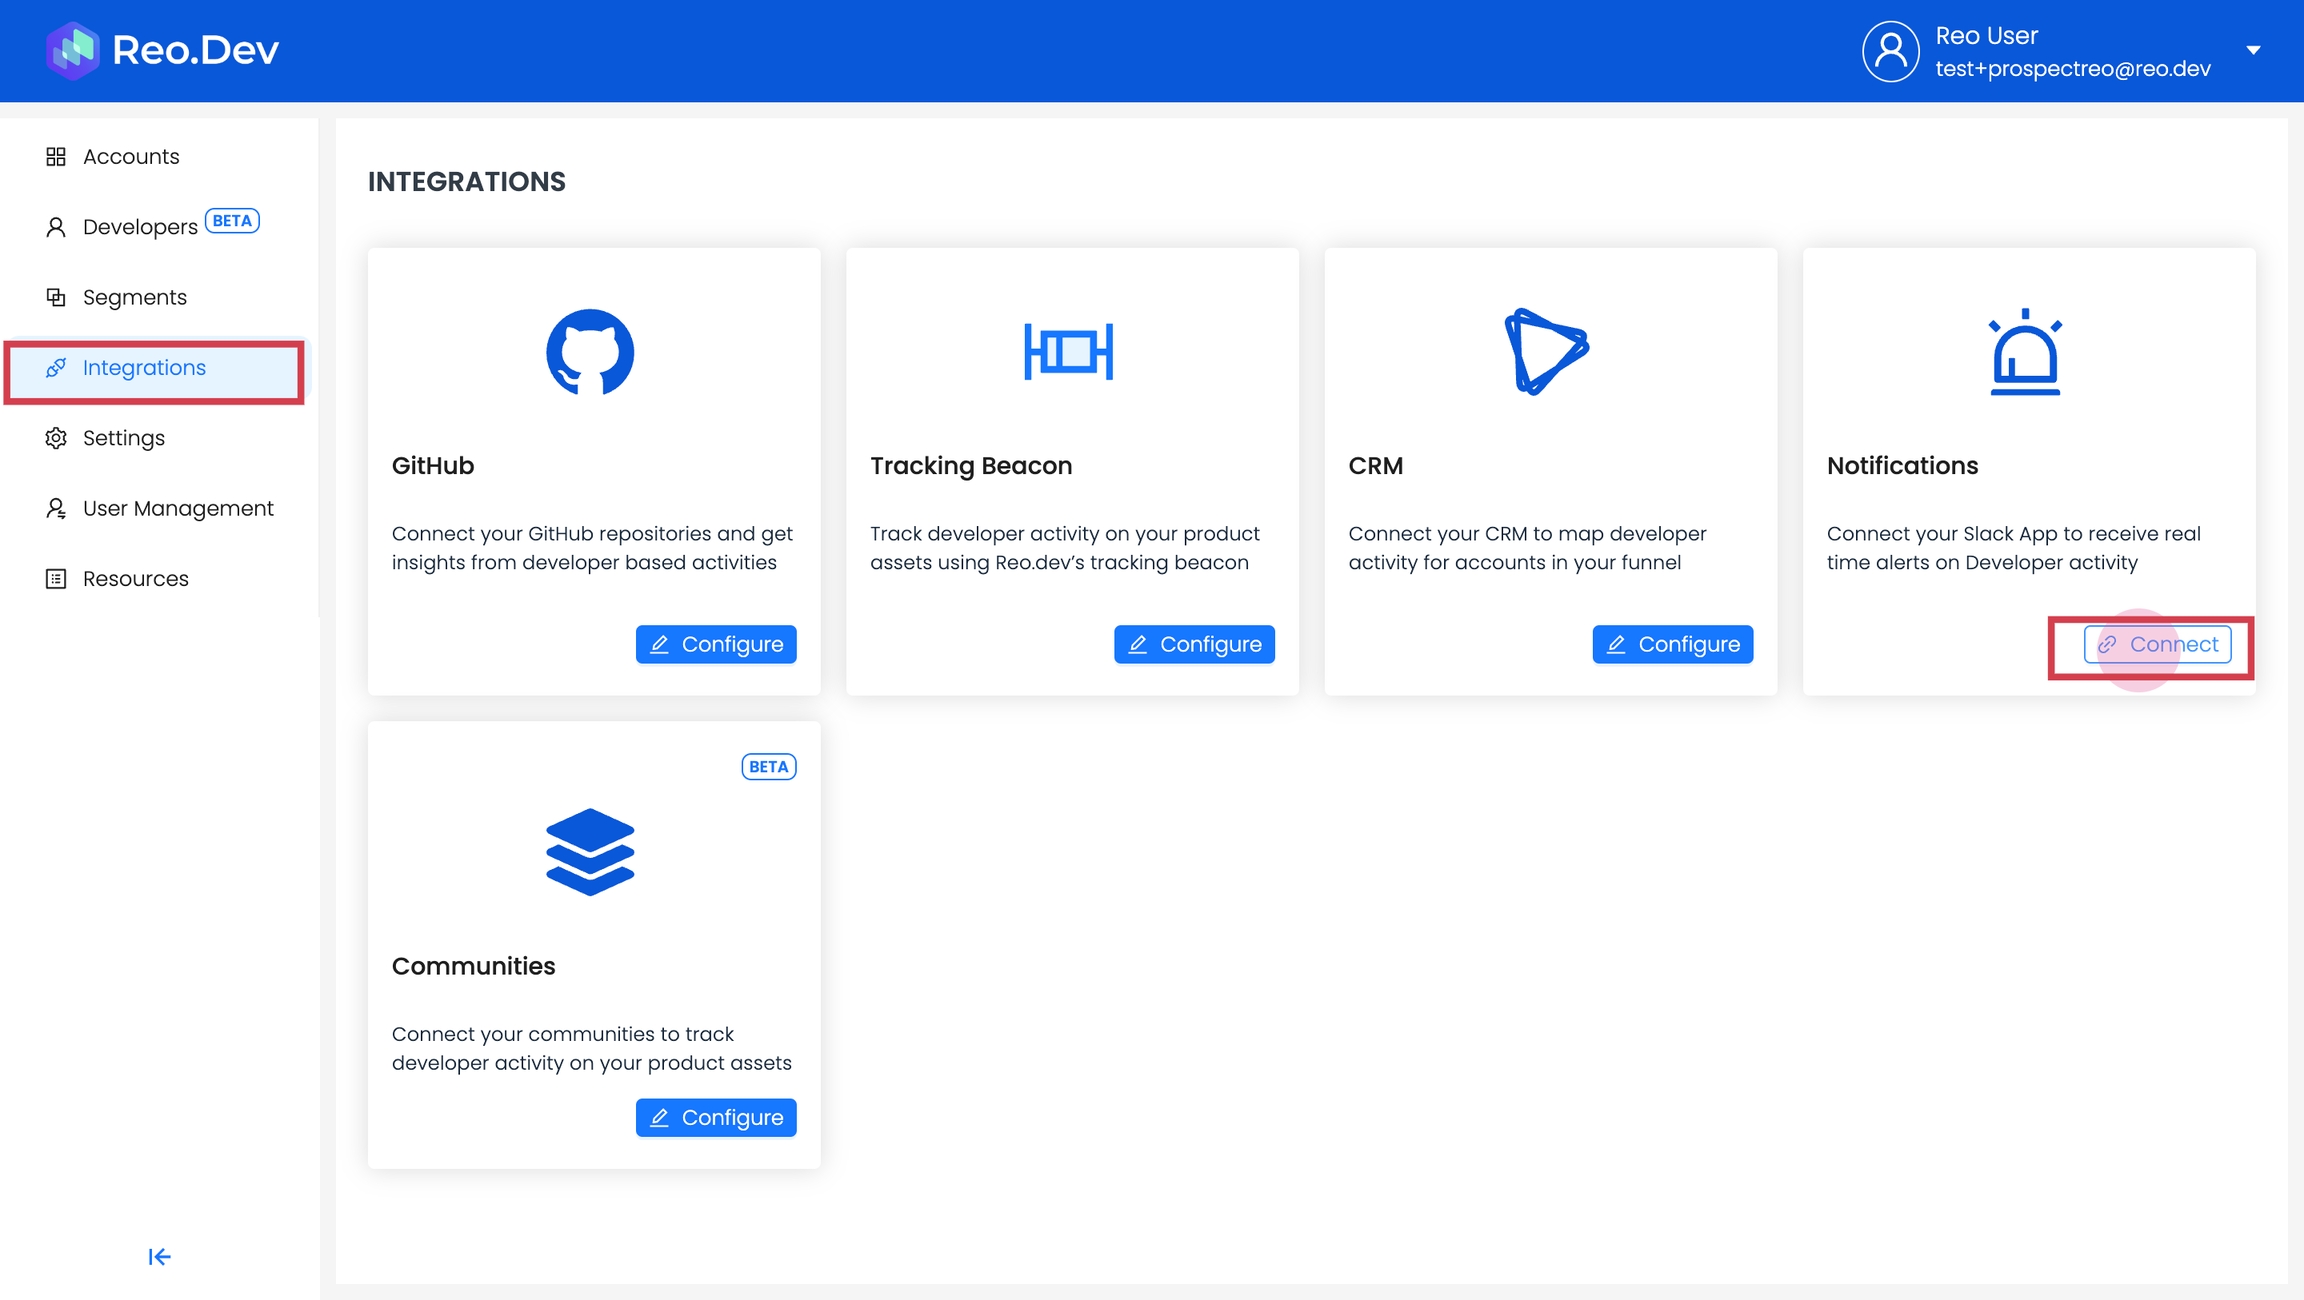The width and height of the screenshot is (2304, 1300).
Task: Configure the Tracking Beacon integration
Action: pyautogui.click(x=1194, y=644)
